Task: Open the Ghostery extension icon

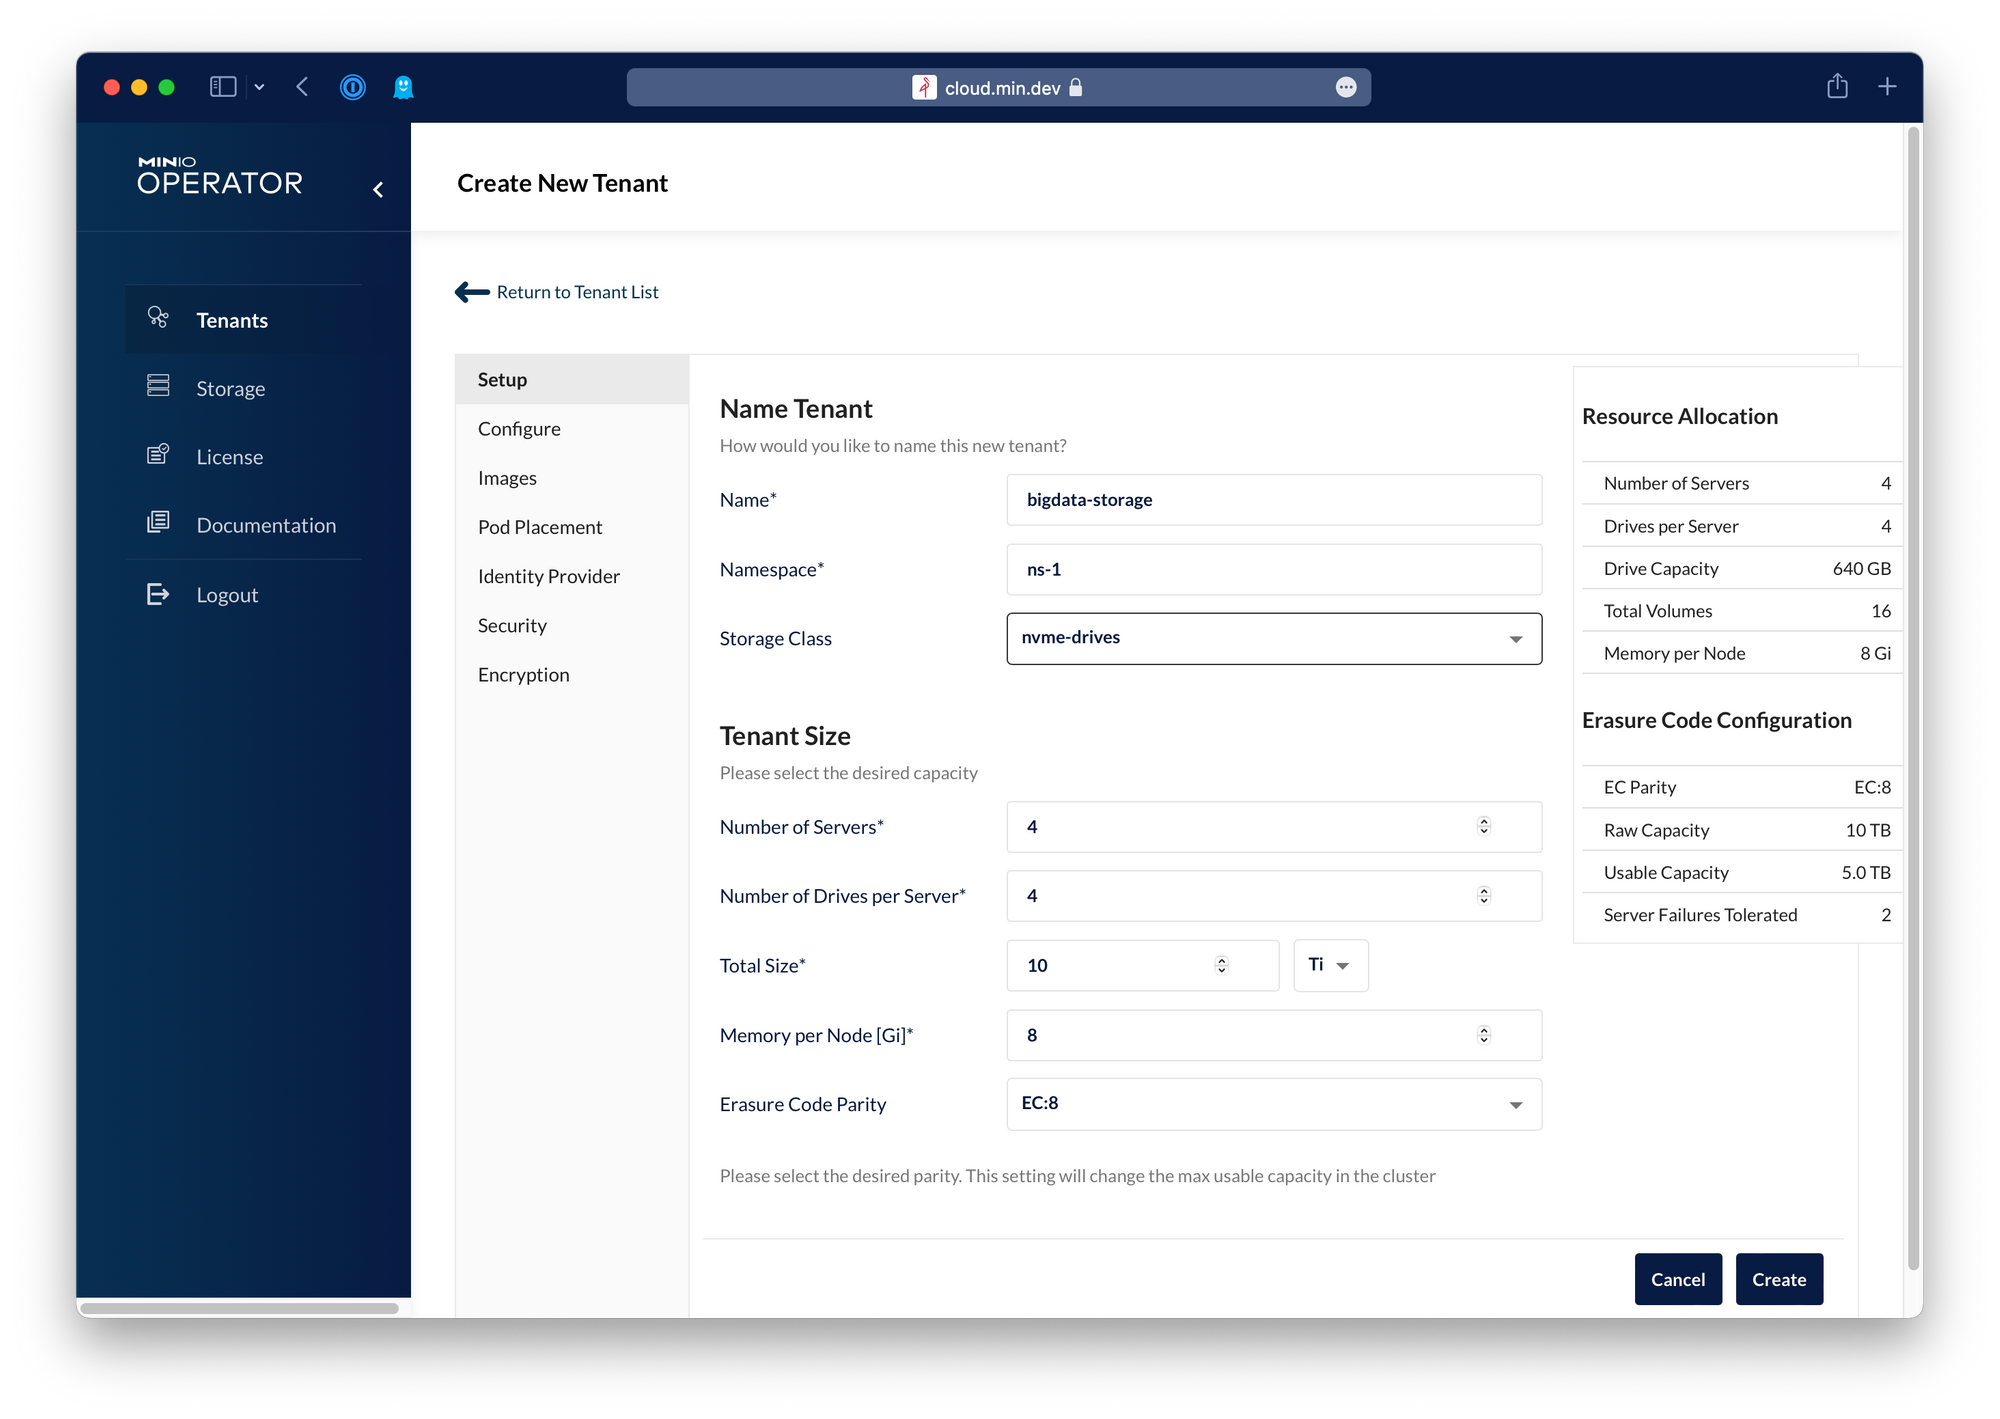Action: tap(403, 87)
